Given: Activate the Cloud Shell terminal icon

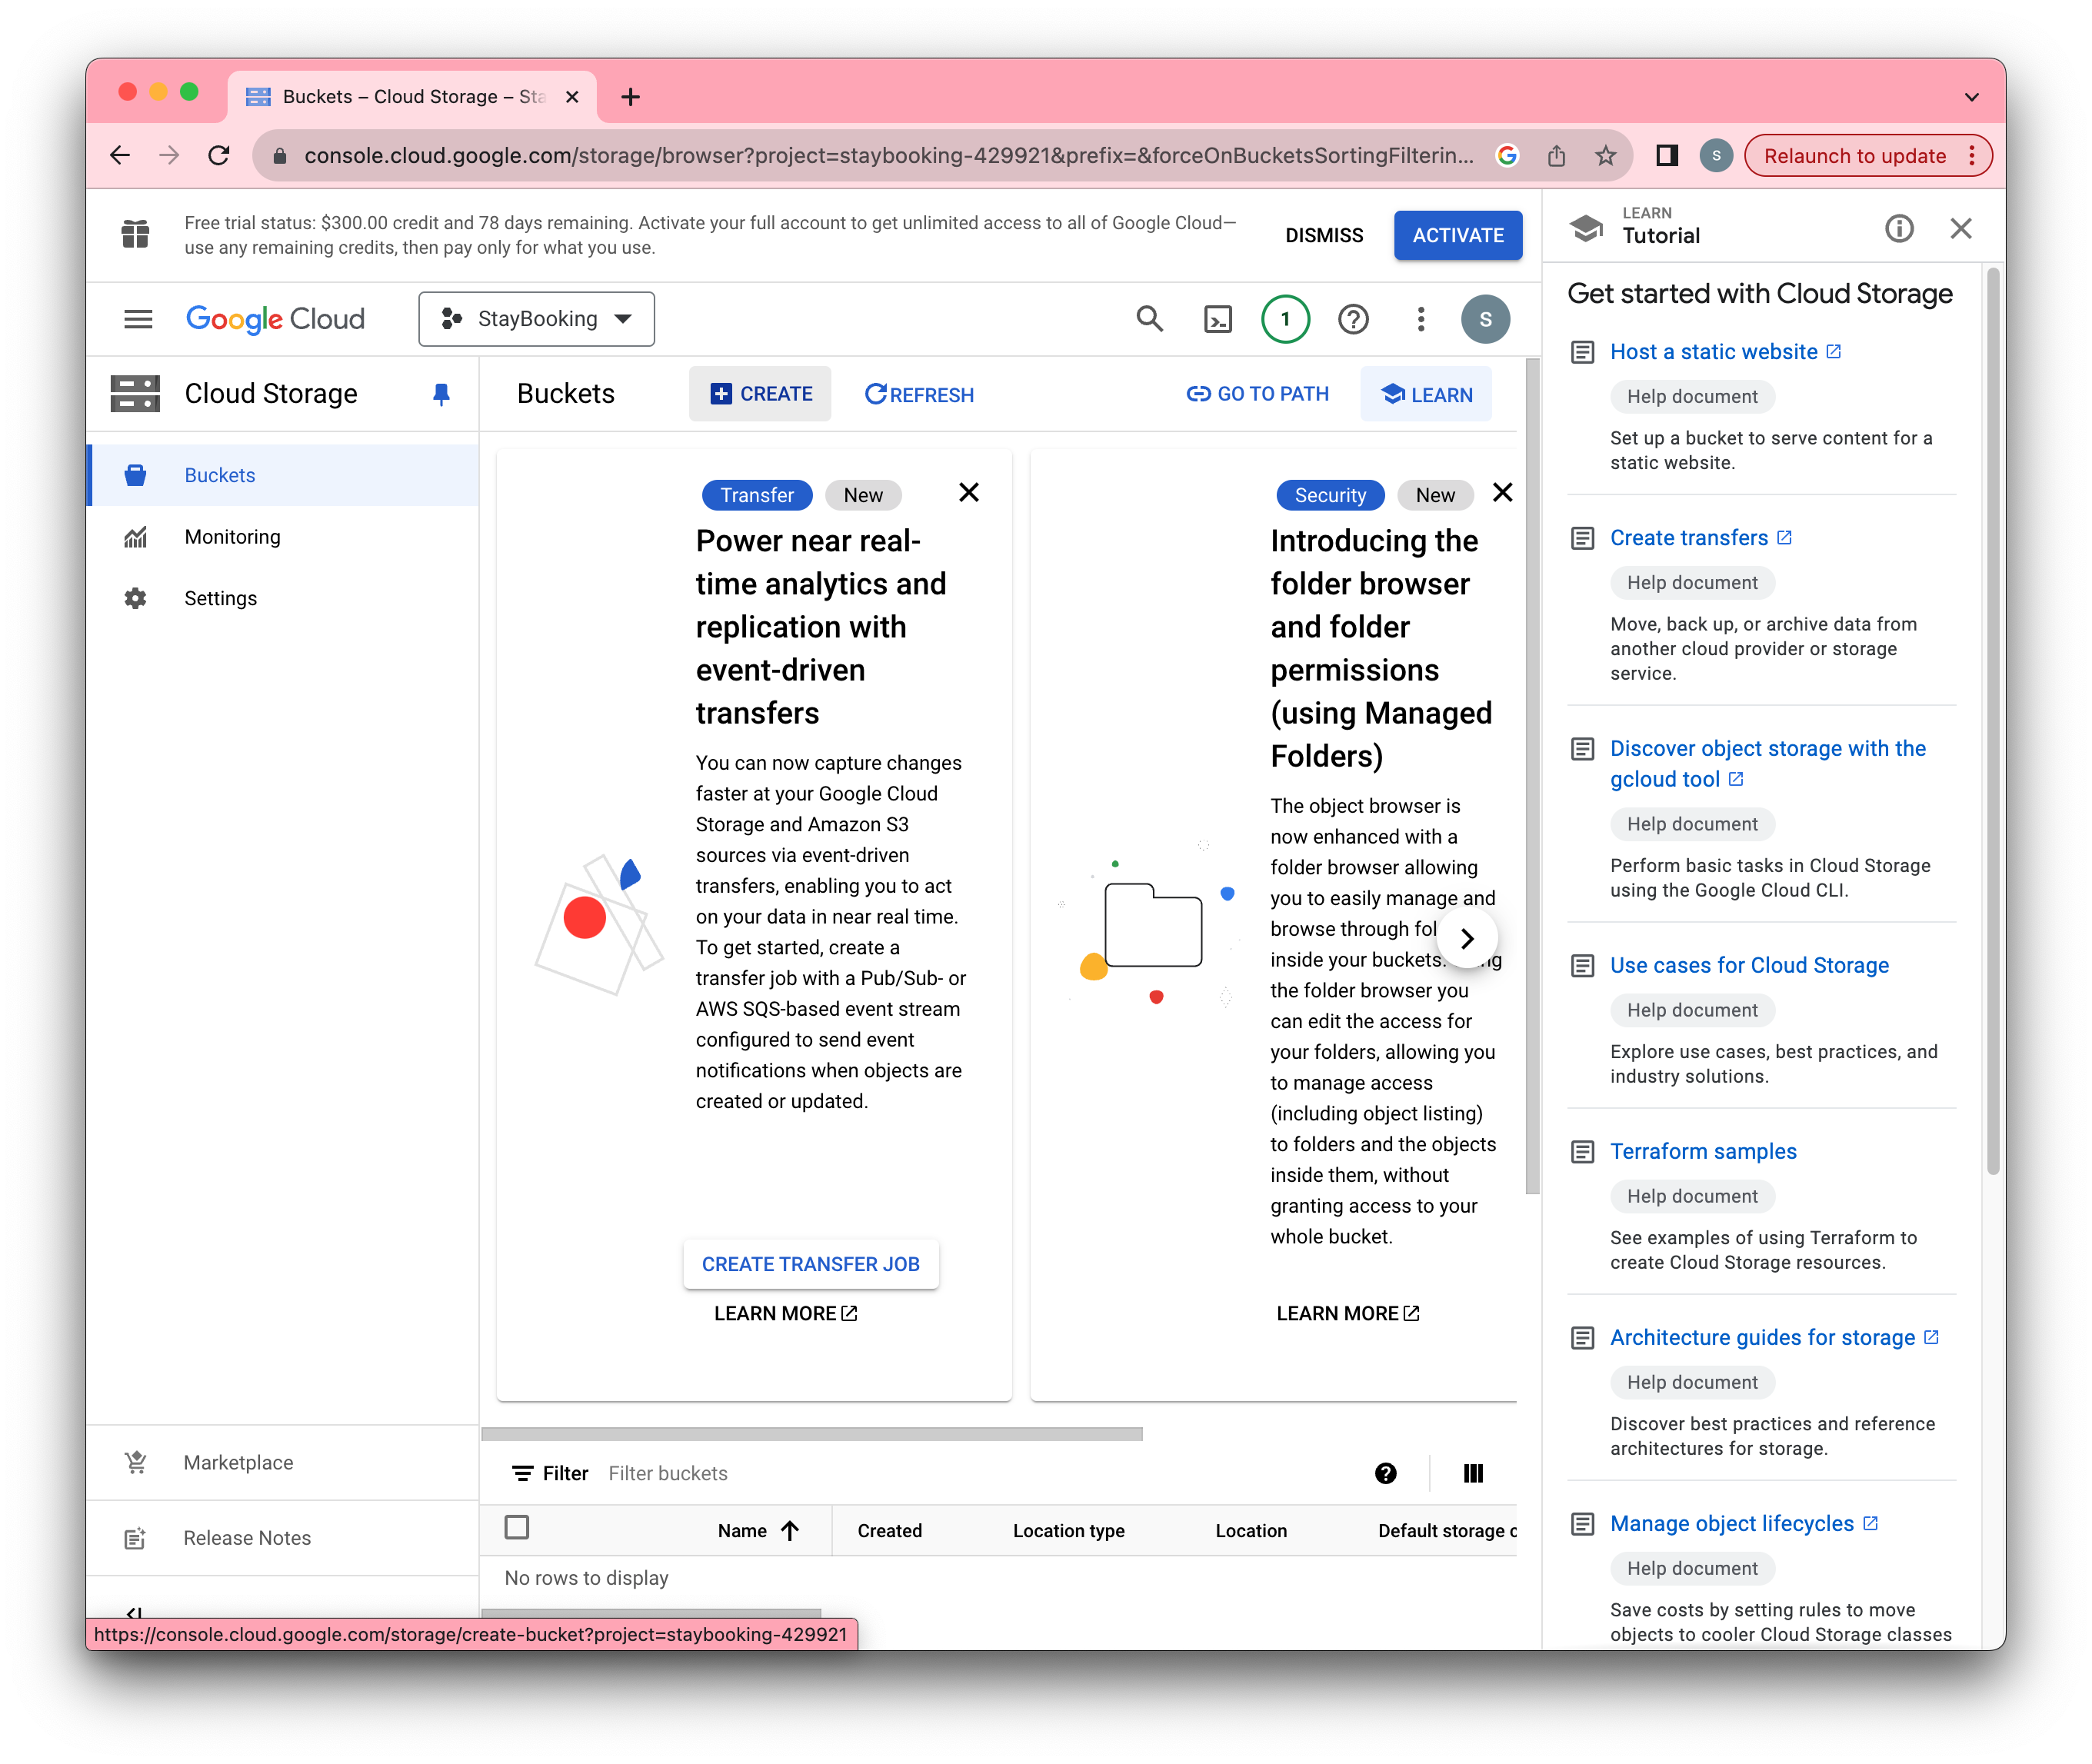Looking at the screenshot, I should click(x=1217, y=318).
